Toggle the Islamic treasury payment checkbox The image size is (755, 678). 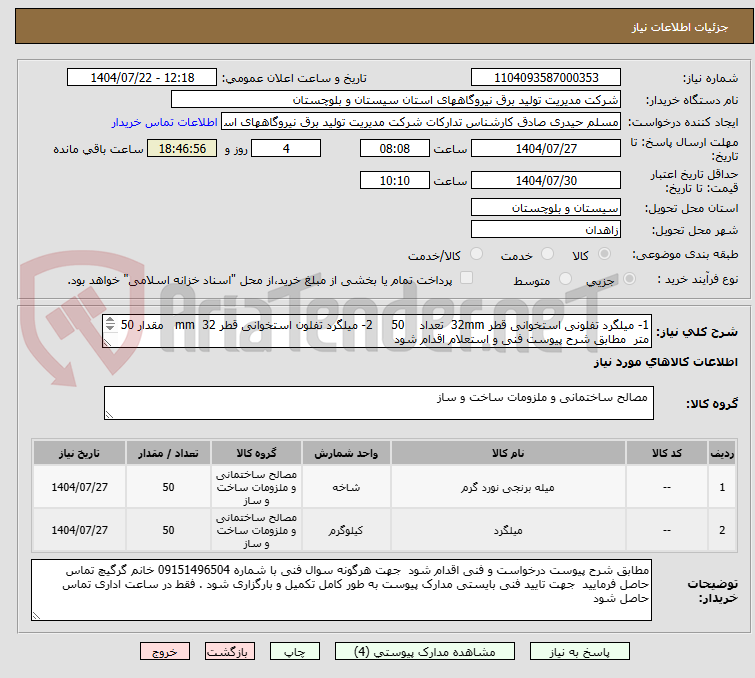467,277
